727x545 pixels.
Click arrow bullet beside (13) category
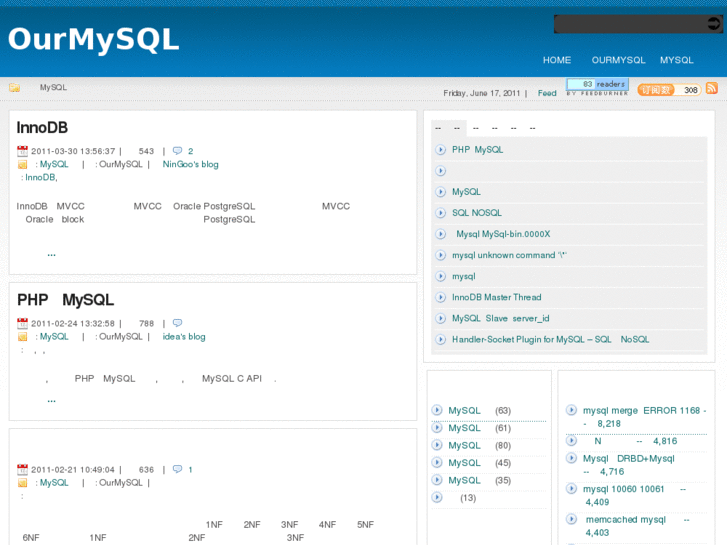437,497
